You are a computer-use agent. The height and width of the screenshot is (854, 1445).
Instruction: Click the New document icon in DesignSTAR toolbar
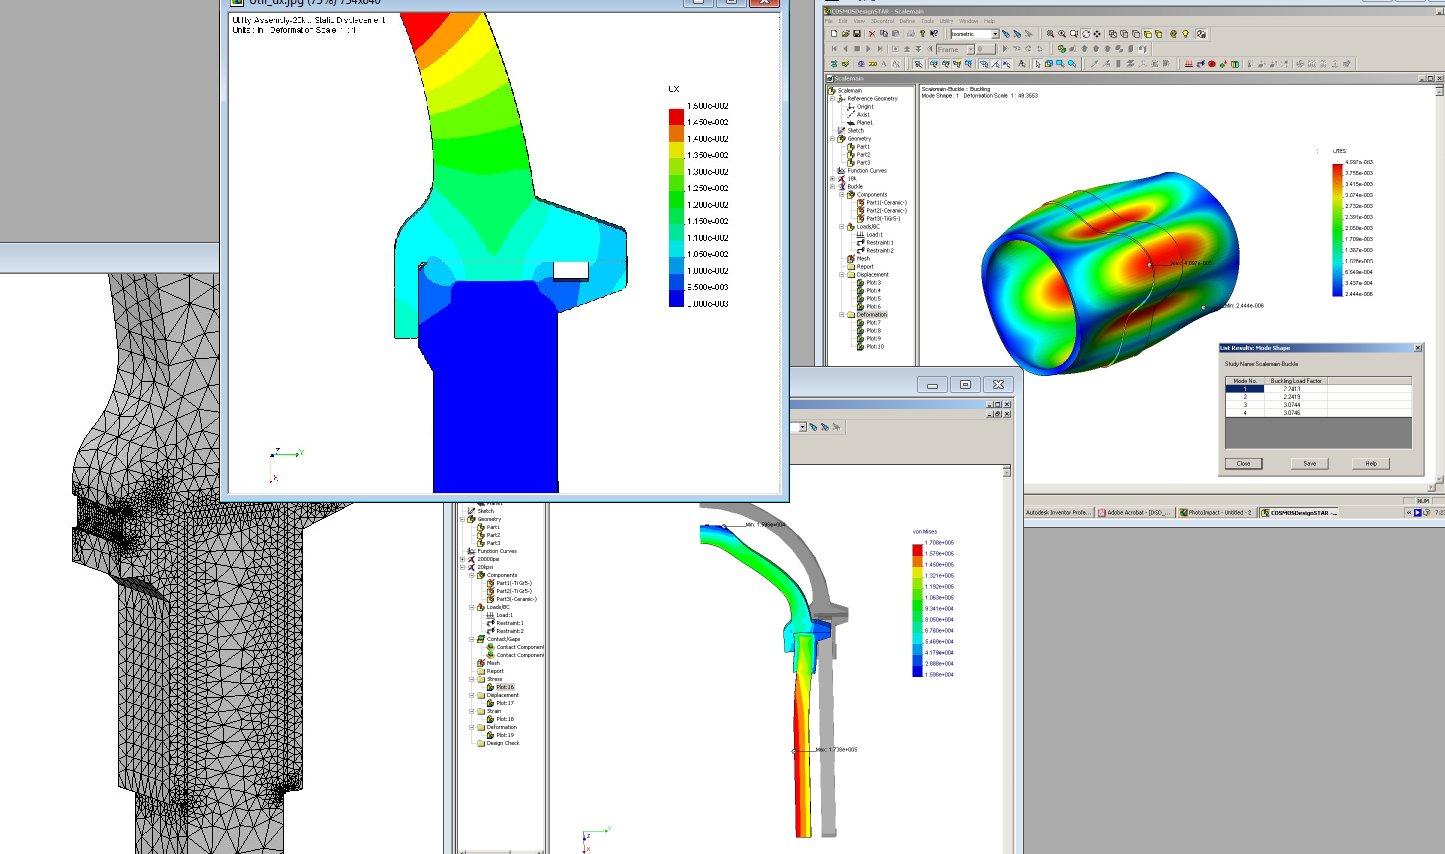(x=834, y=33)
